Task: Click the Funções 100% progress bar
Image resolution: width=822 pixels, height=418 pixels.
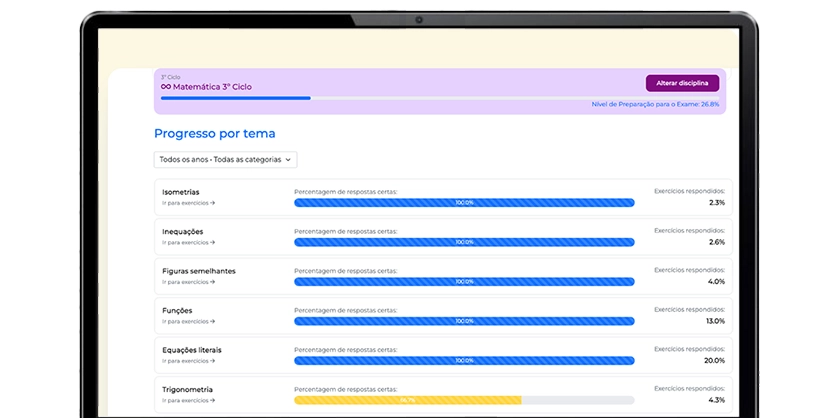Action: 464,321
